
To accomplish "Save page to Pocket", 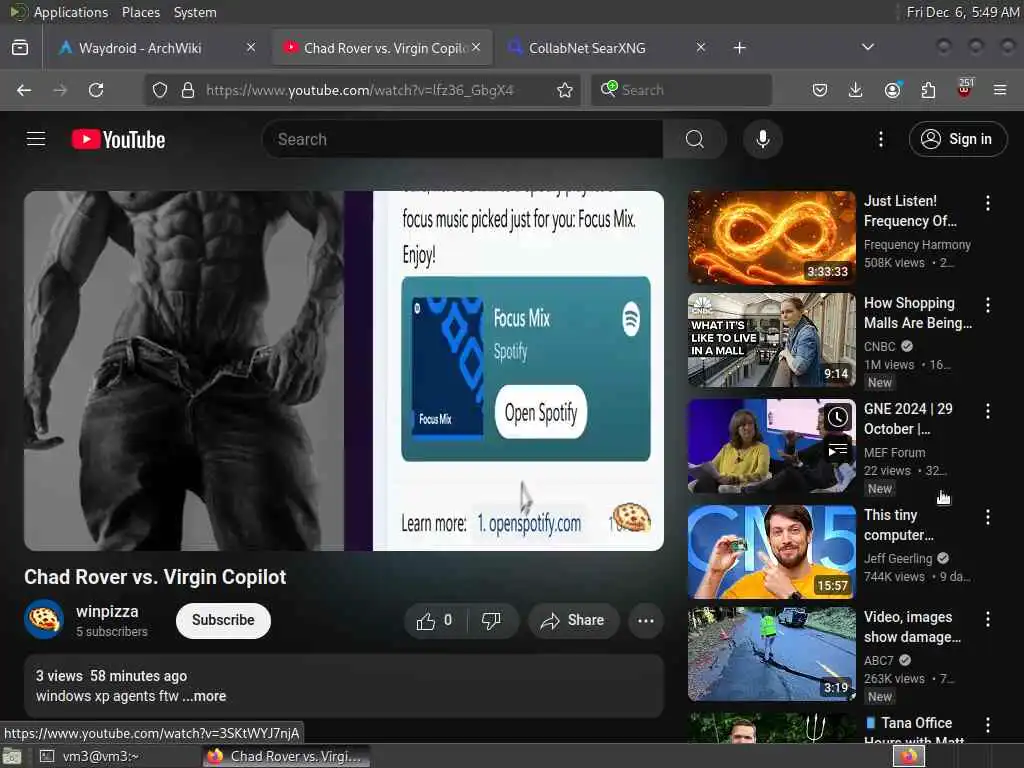I will tap(820, 90).
